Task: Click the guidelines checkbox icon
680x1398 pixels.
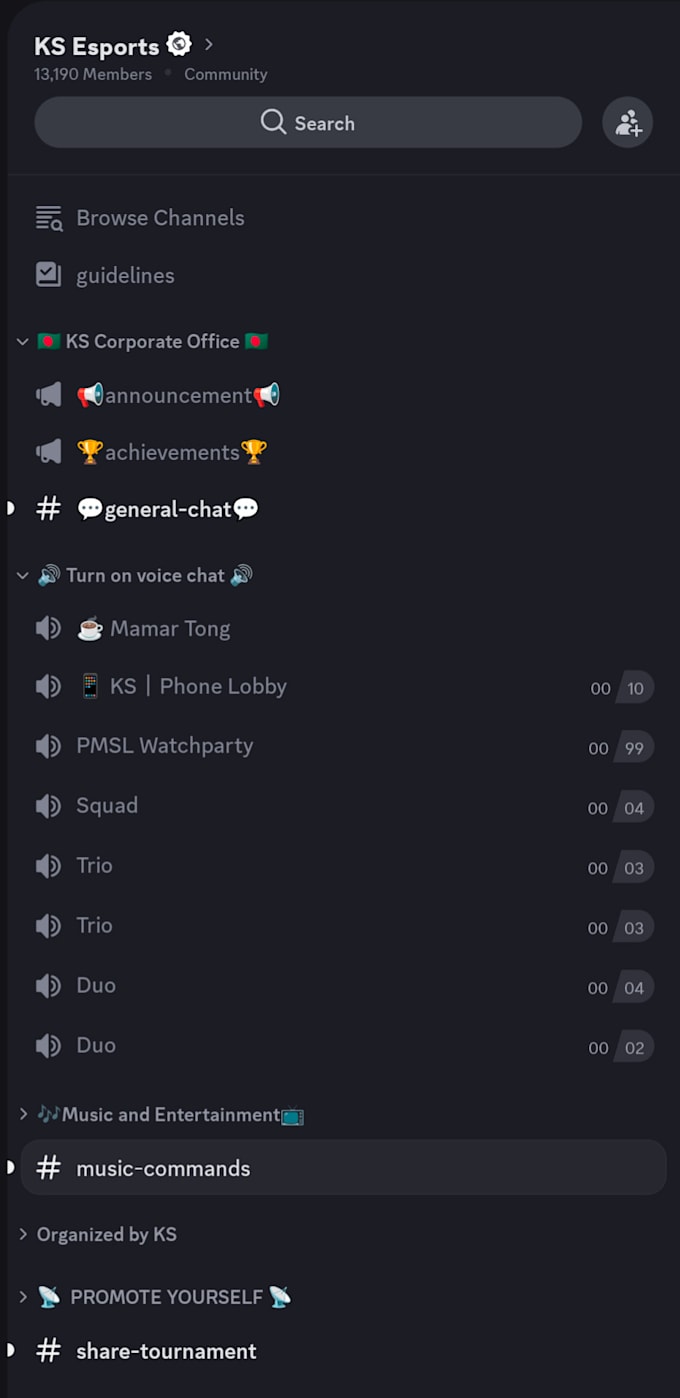Action: click(x=49, y=275)
